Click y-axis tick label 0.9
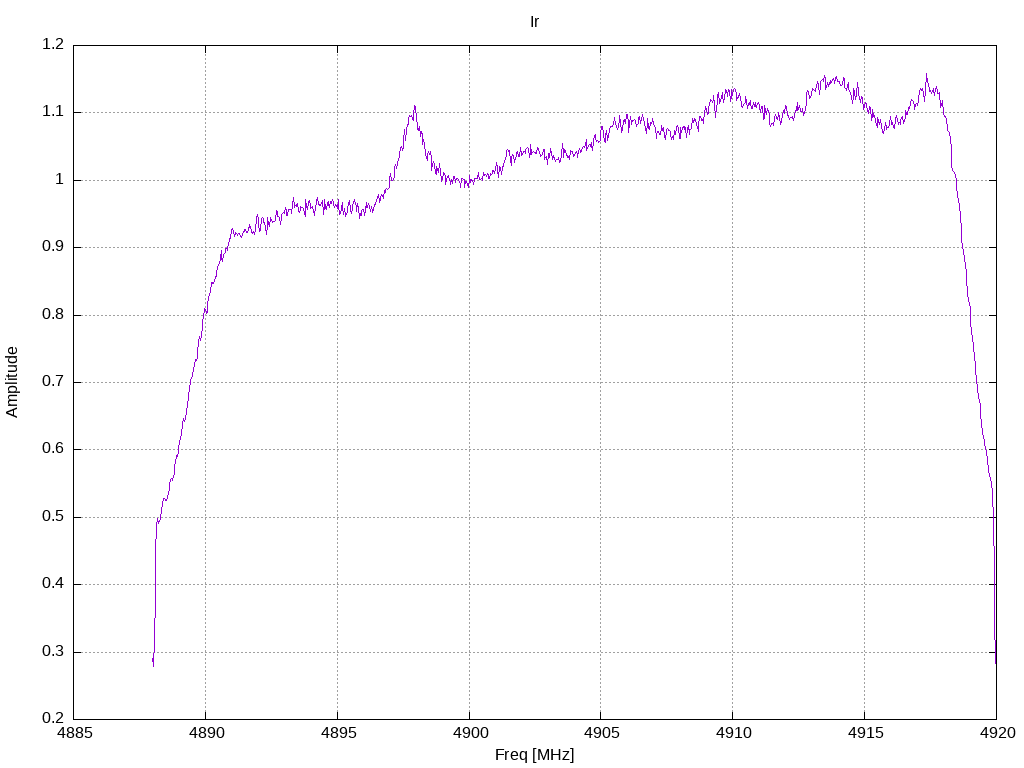The height and width of the screenshot is (768, 1024). [x=53, y=247]
